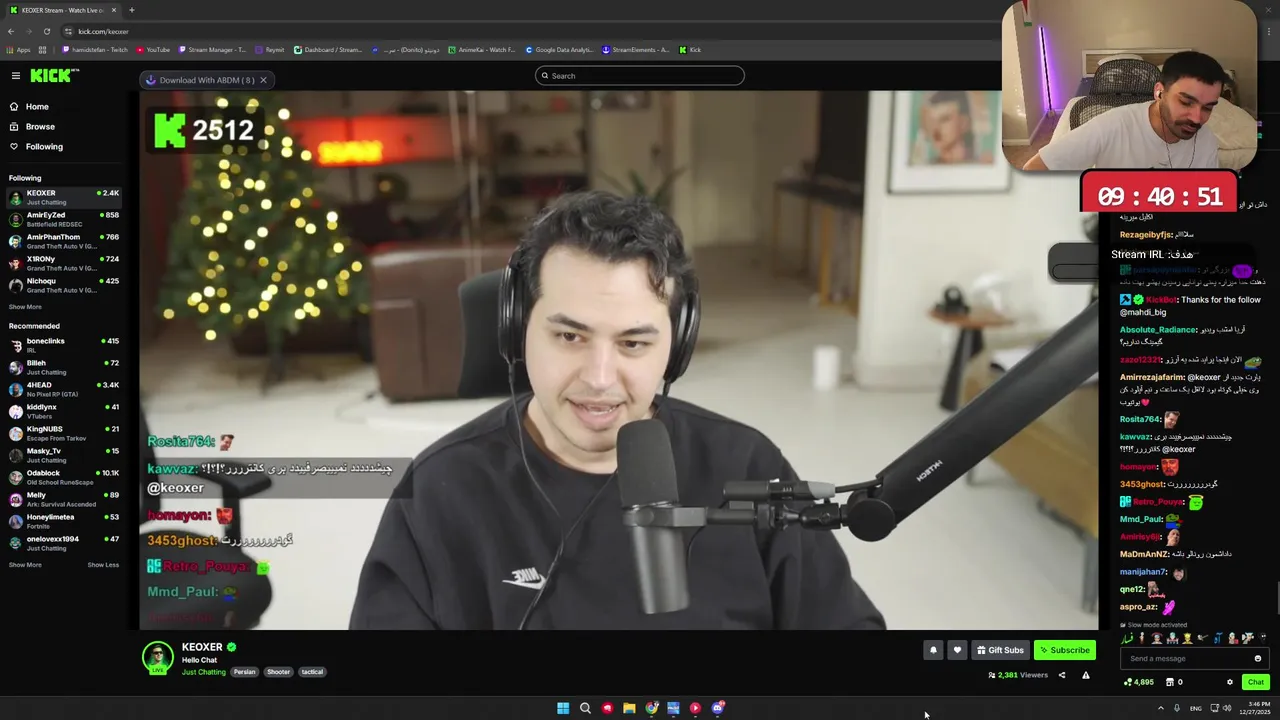Open Billeh recommended channel
This screenshot has width=1280, height=720.
pos(64,367)
